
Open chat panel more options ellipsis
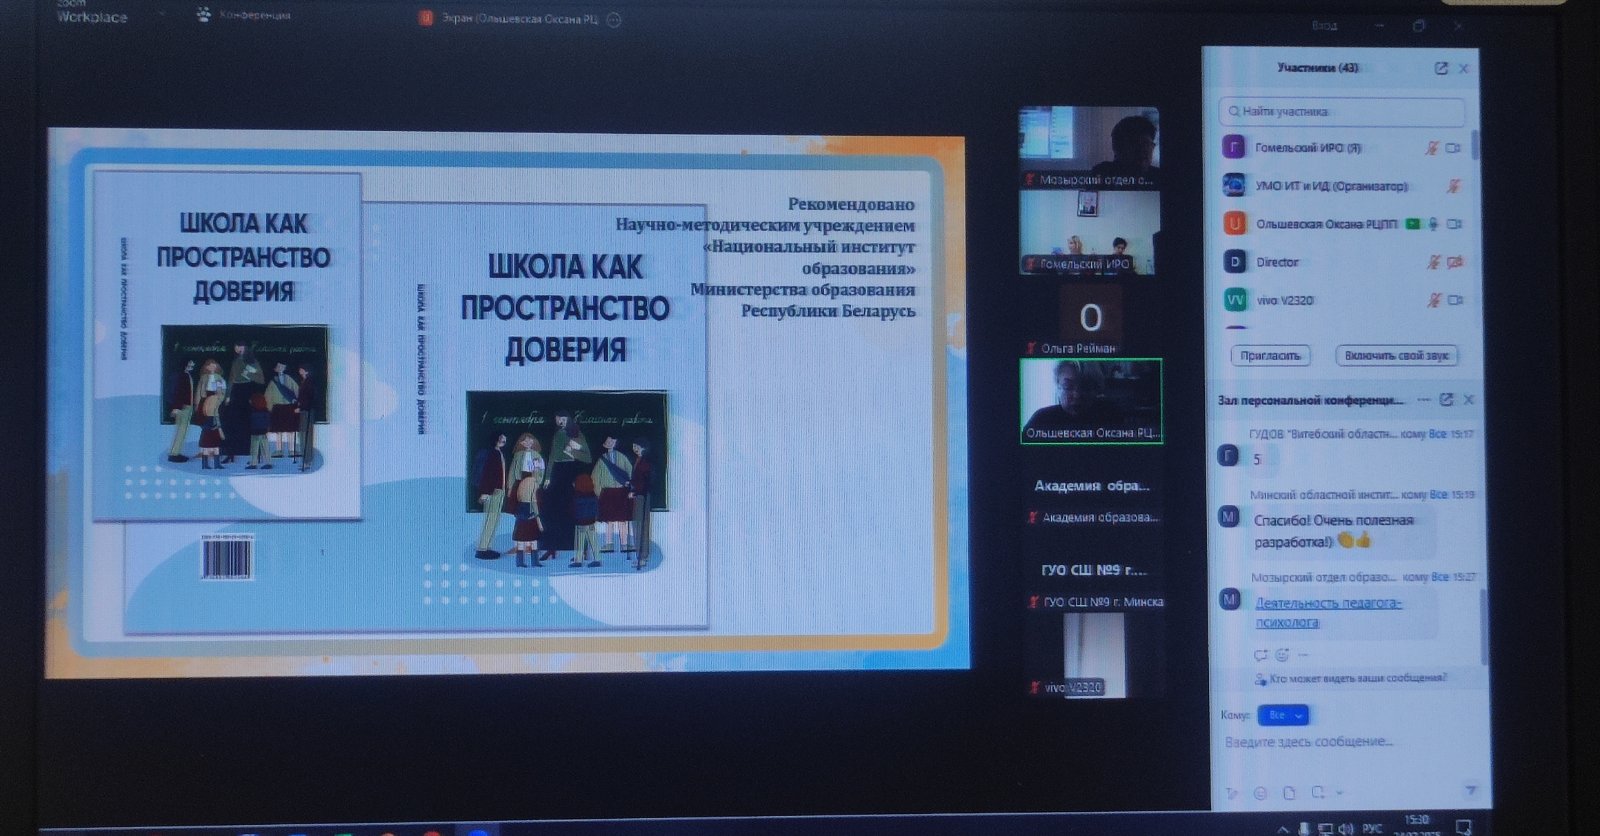pos(1424,400)
